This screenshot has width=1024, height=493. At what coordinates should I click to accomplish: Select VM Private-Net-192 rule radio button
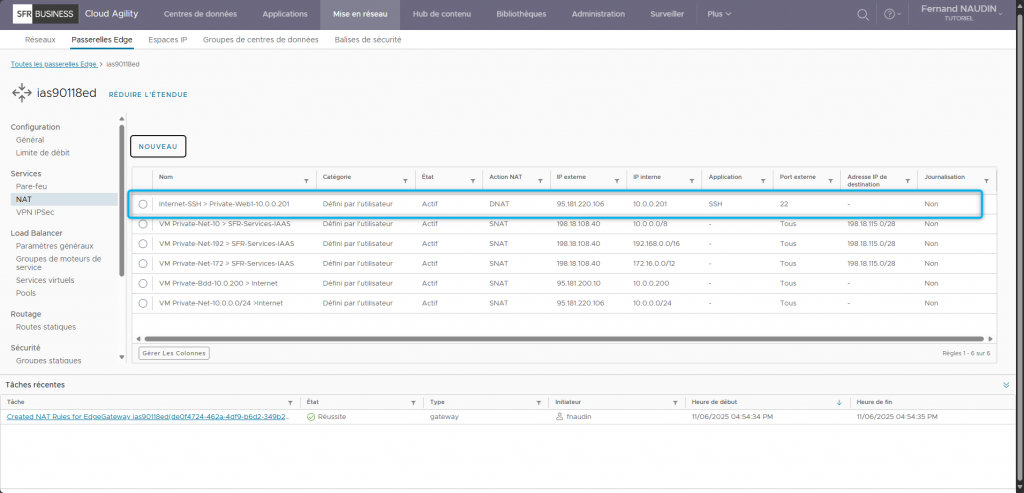(143, 243)
